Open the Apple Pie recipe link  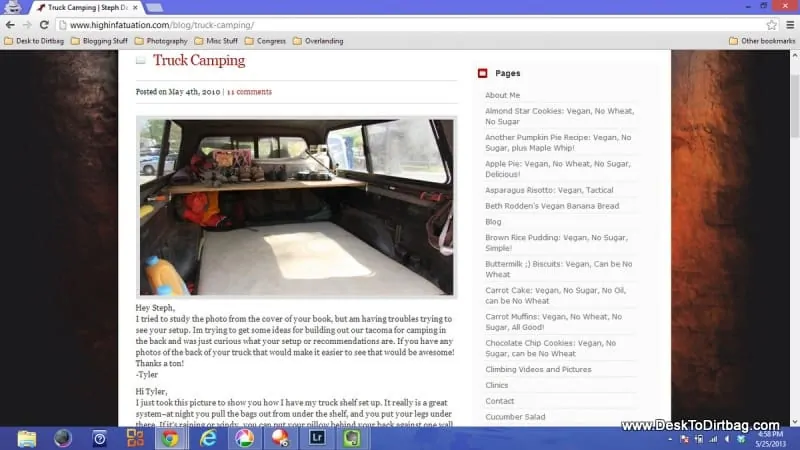pos(558,169)
